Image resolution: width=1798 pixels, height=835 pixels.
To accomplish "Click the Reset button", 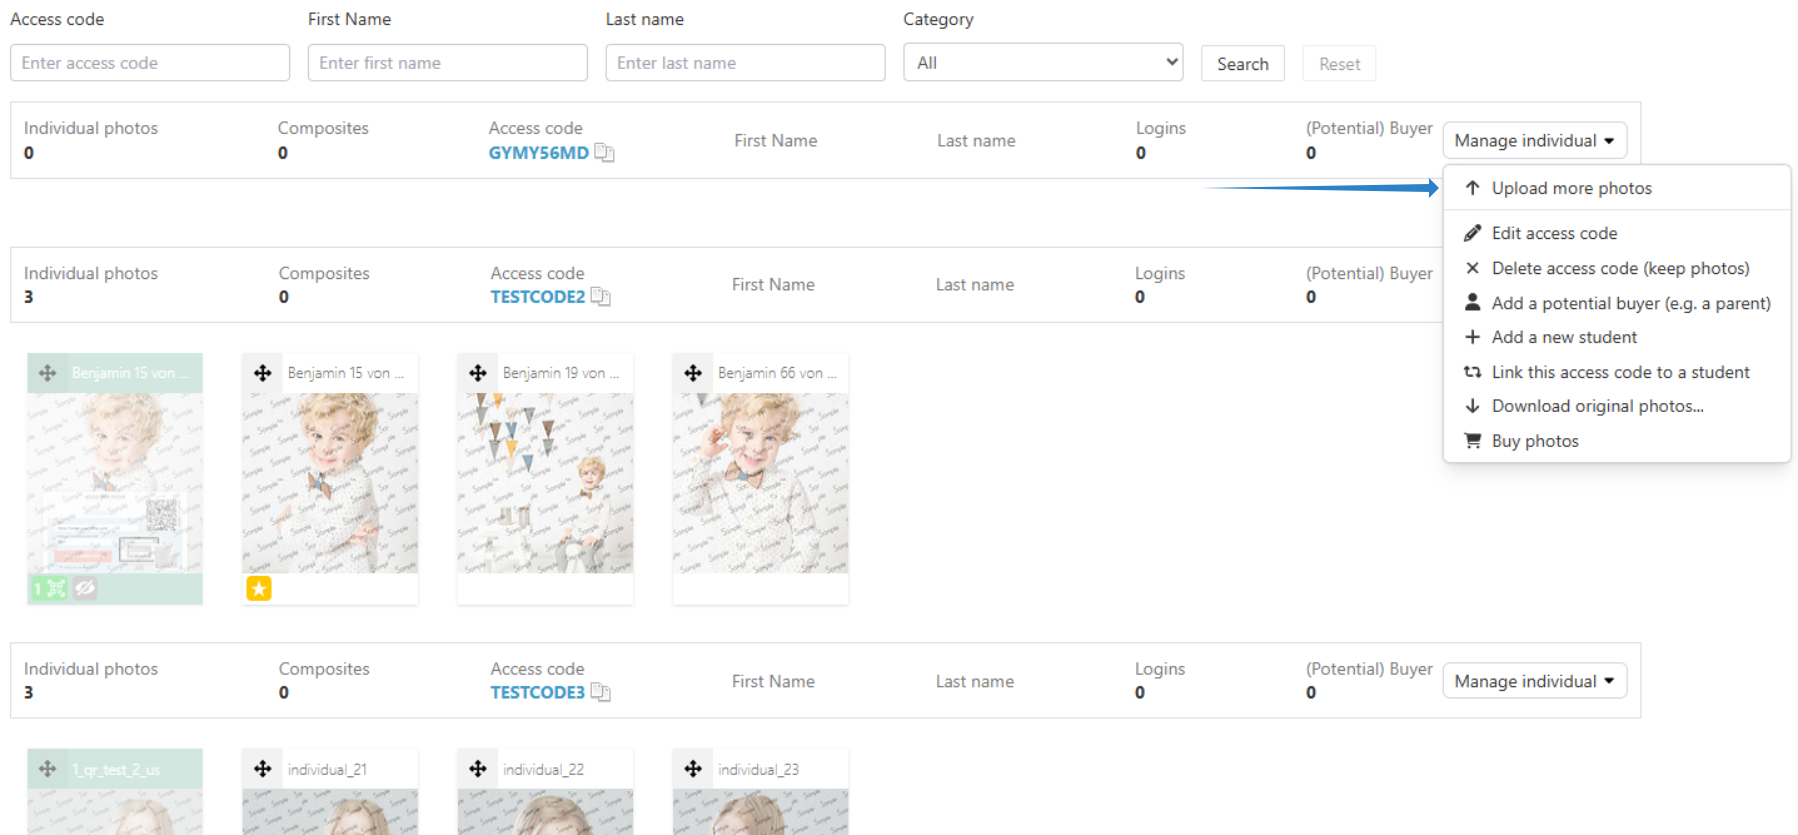I will 1339,64.
